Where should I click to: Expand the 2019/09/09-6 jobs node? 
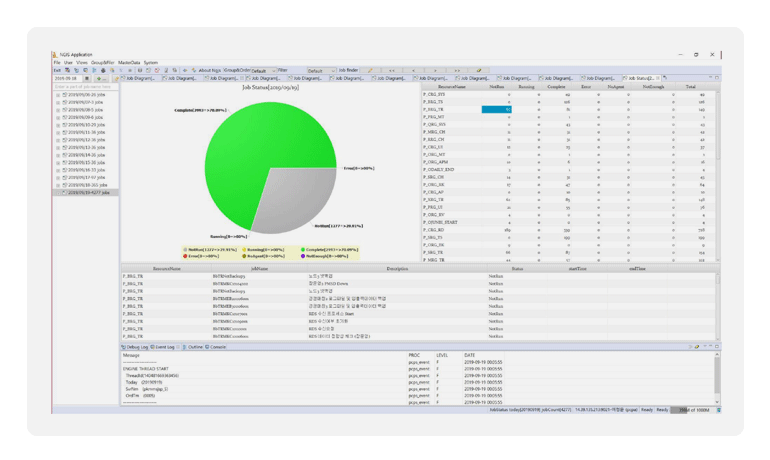coord(58,117)
